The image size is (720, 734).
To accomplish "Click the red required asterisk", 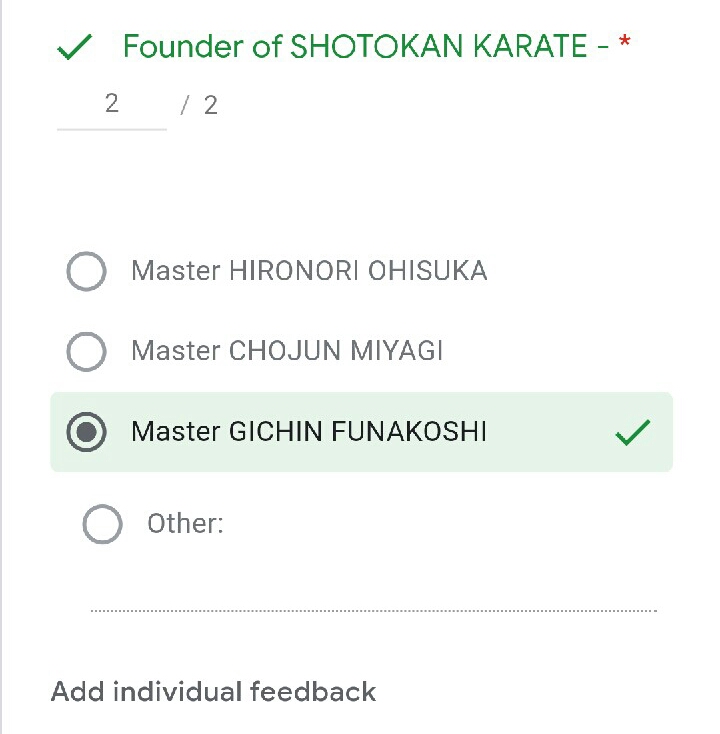I will 625,45.
